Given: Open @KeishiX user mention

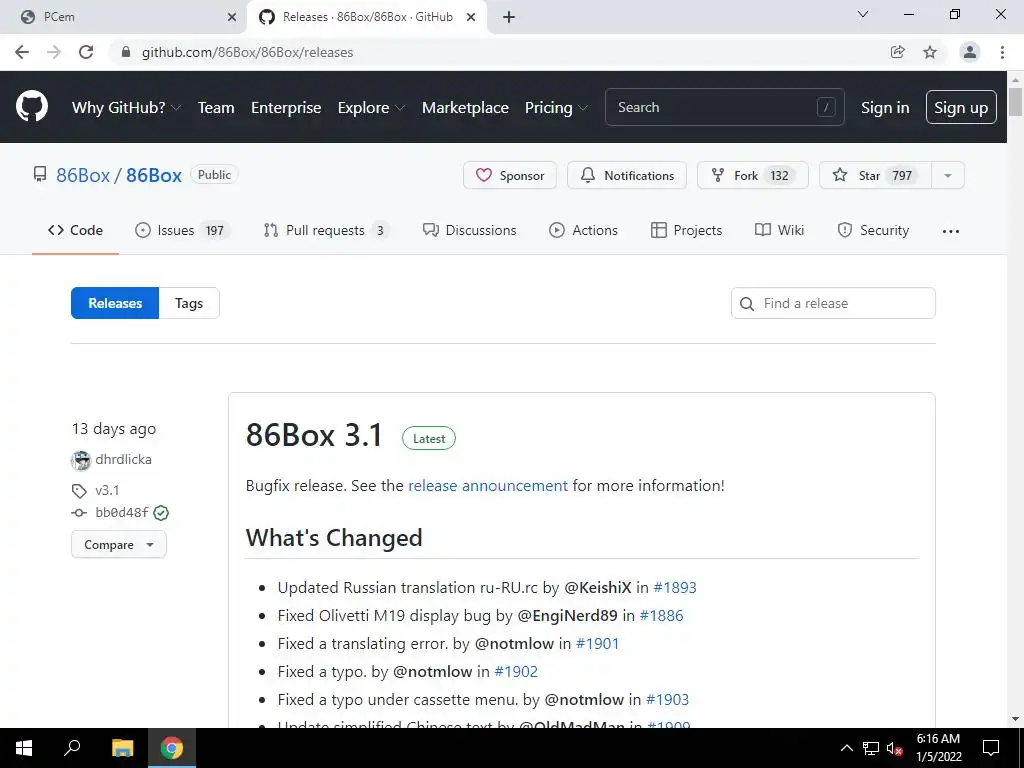Looking at the screenshot, I should 598,587.
